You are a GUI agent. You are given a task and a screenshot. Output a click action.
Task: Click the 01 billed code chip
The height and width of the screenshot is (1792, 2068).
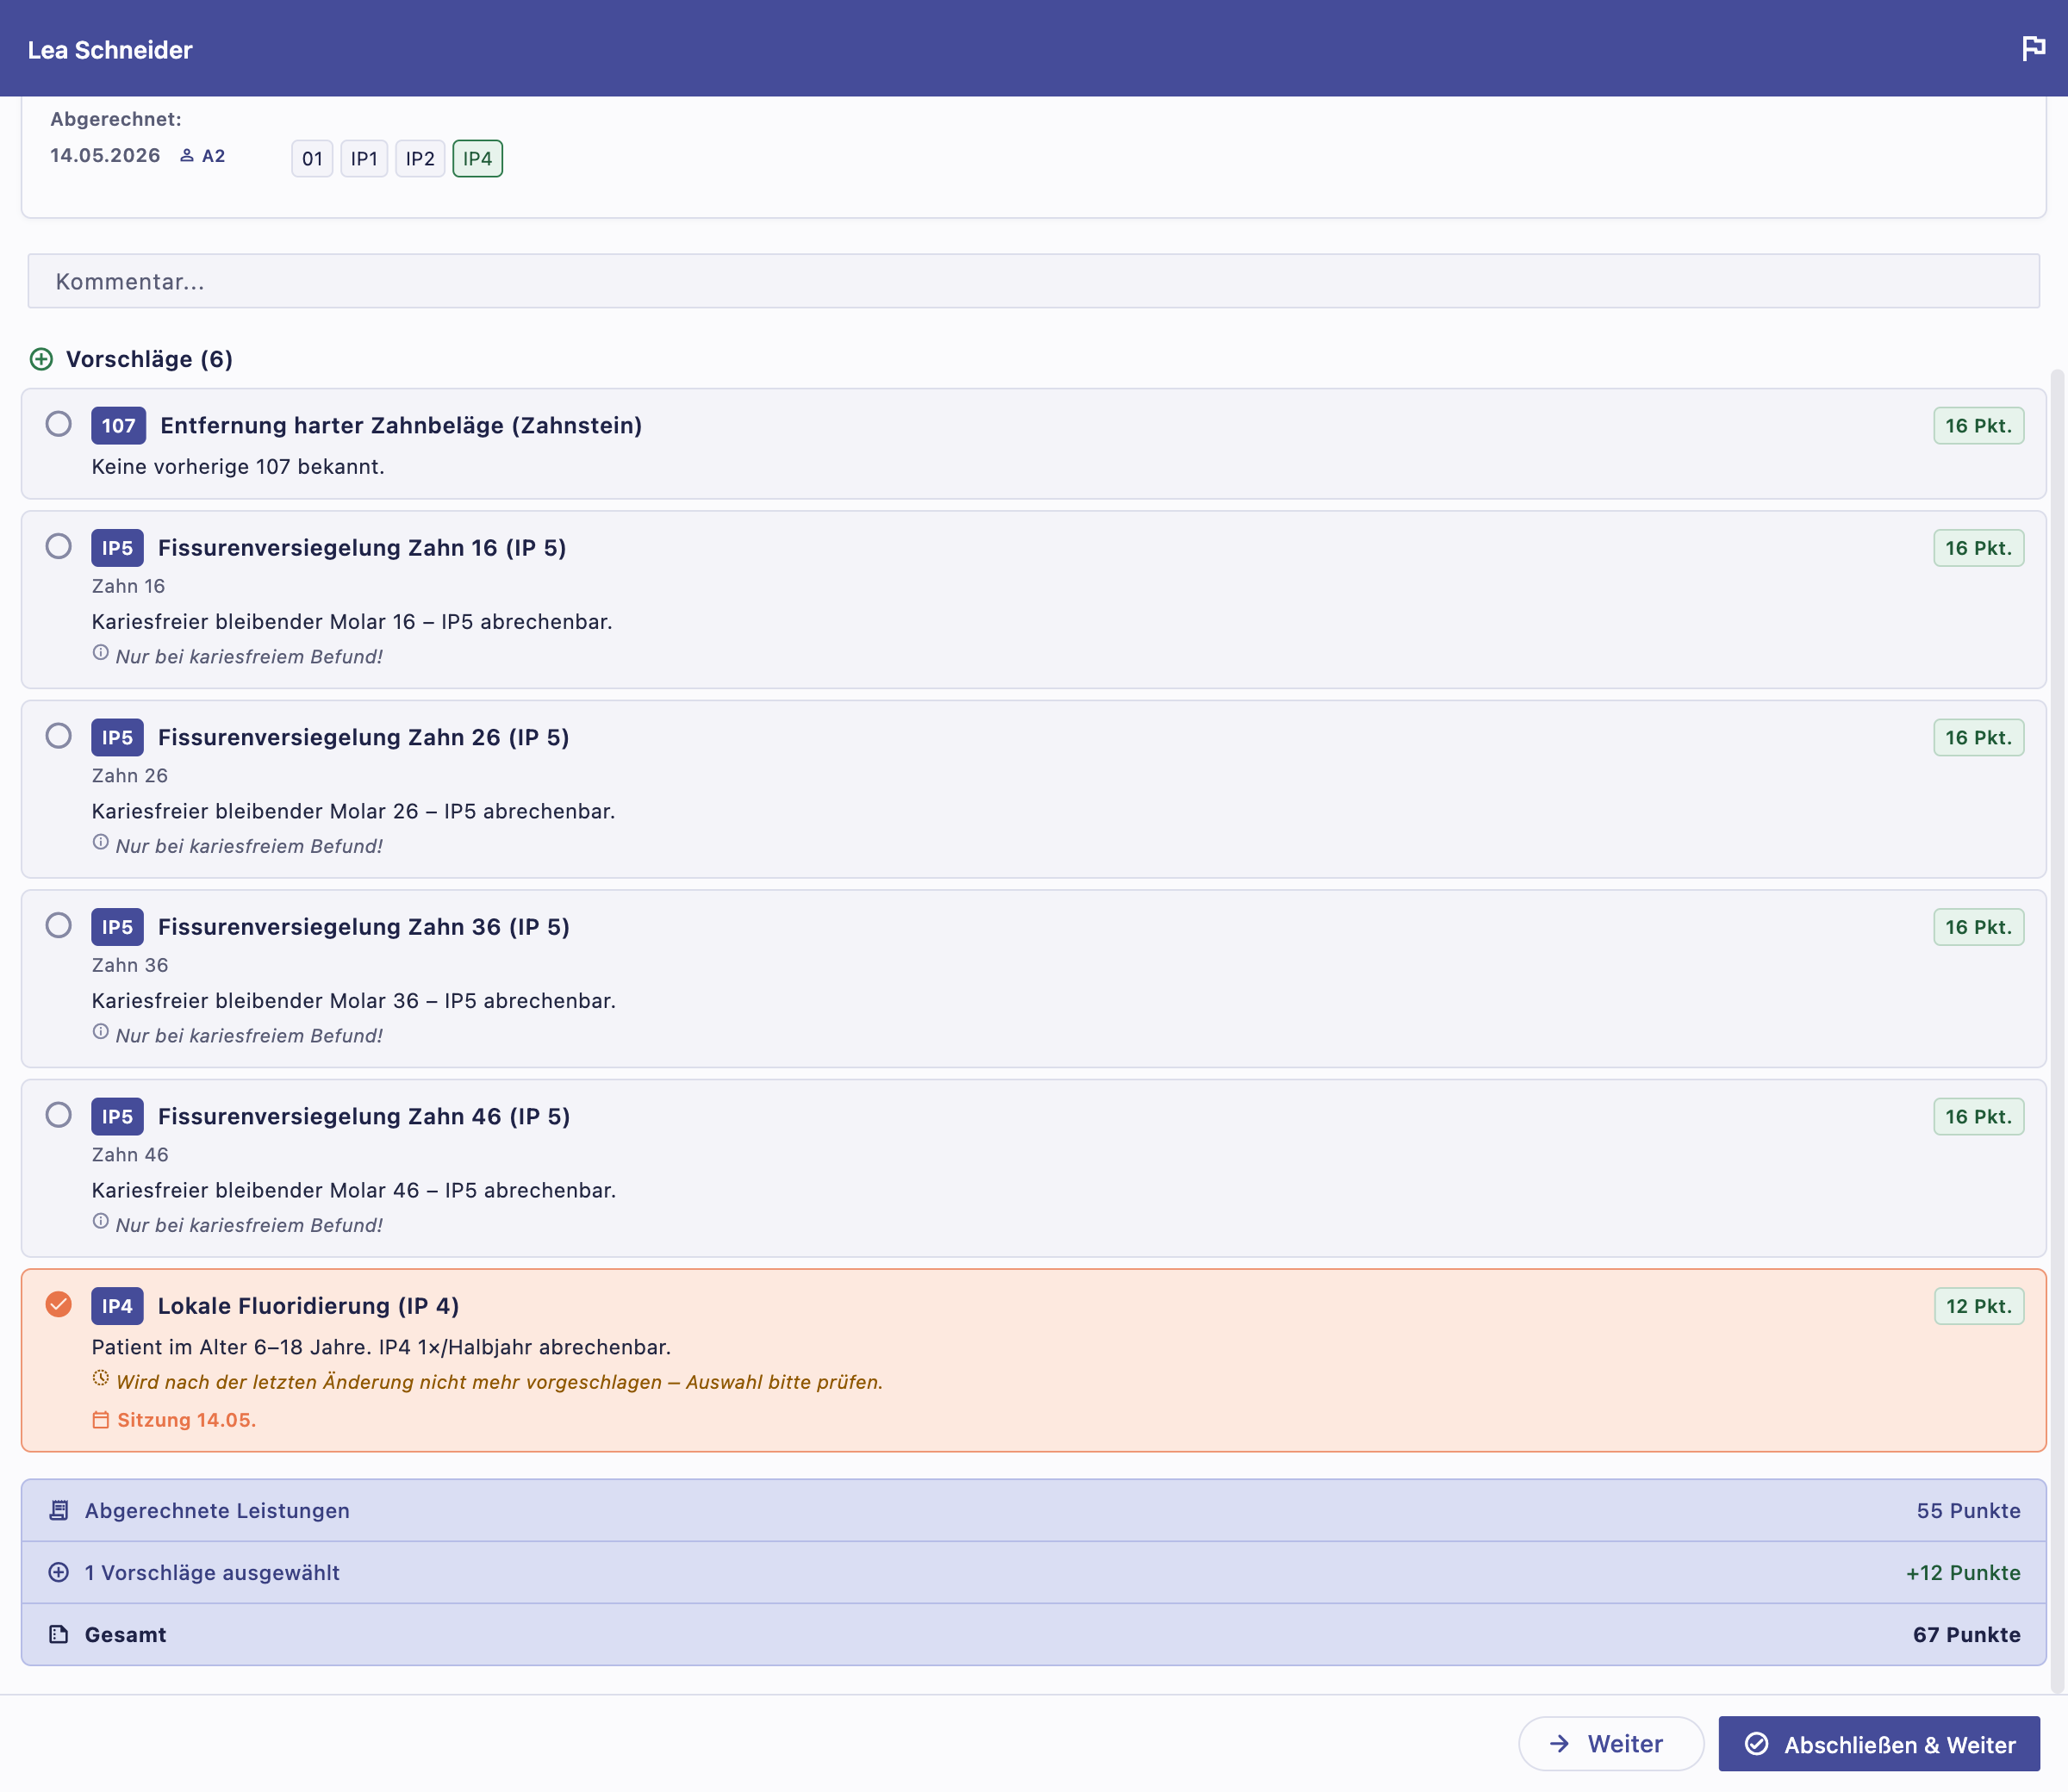pos(312,159)
